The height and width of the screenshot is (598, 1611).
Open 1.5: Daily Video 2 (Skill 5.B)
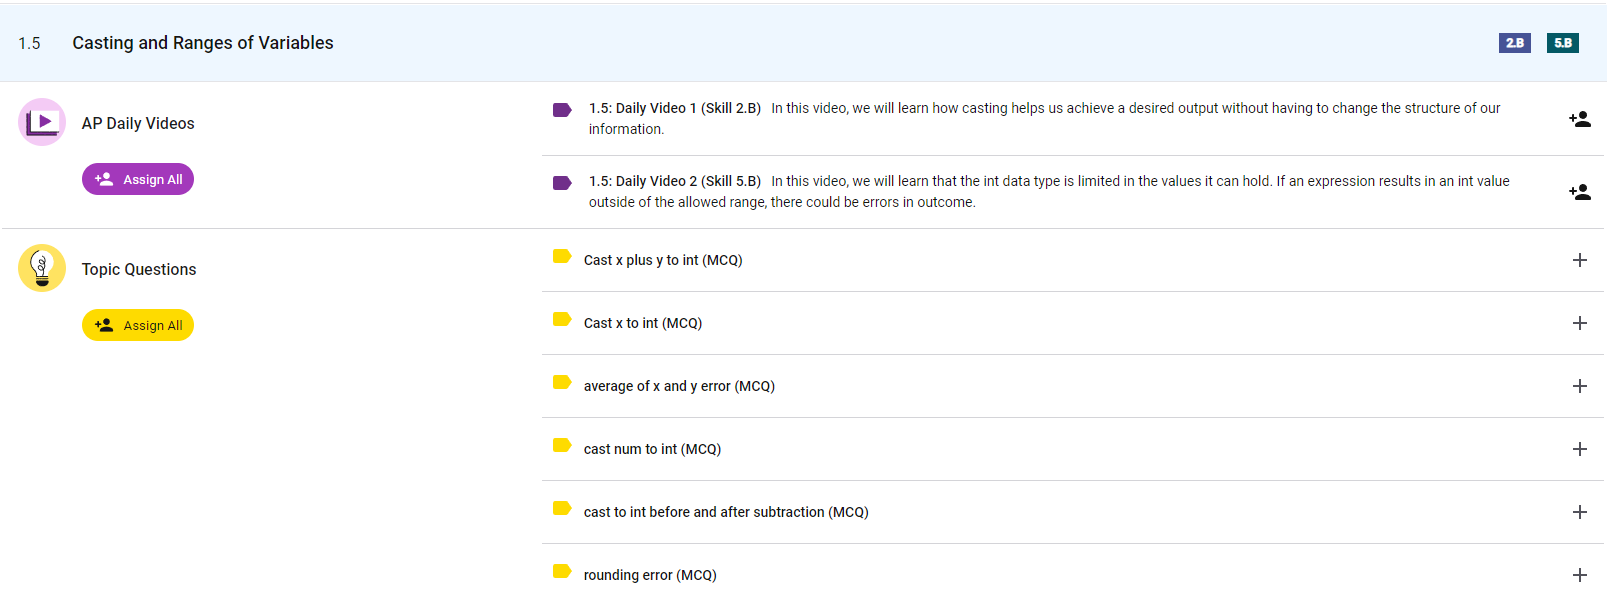675,181
